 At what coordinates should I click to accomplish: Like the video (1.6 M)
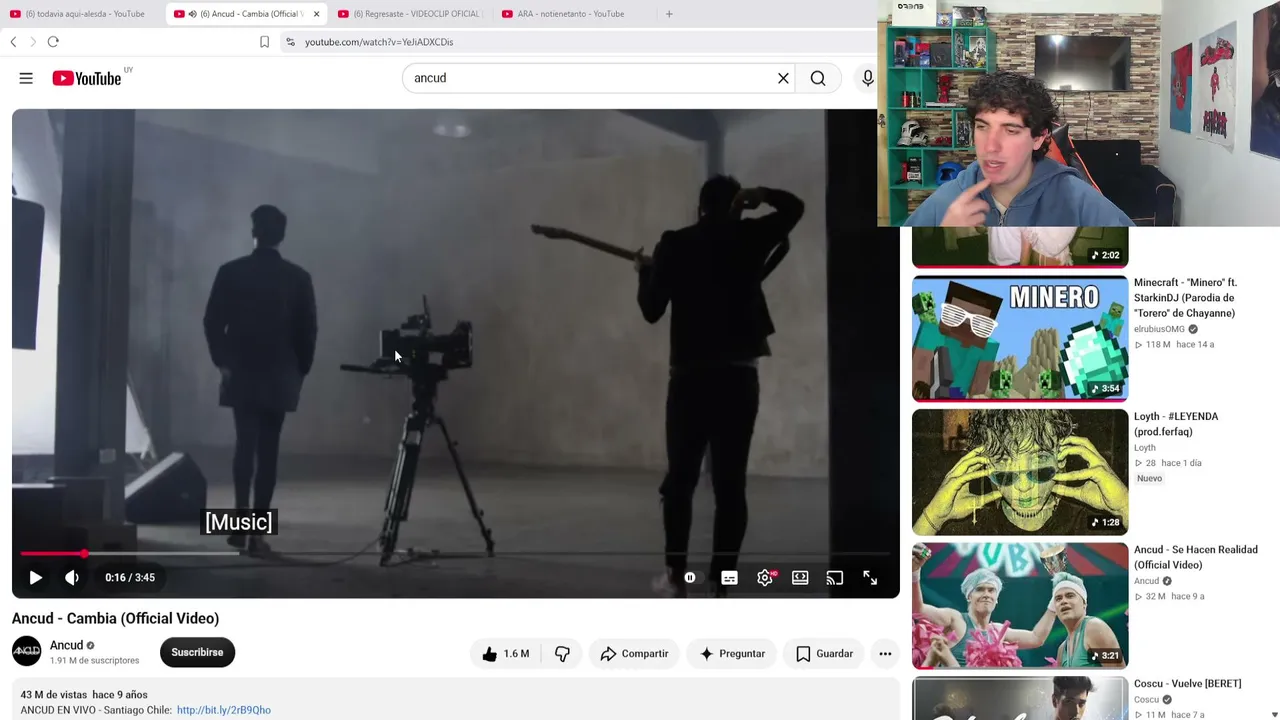506,654
